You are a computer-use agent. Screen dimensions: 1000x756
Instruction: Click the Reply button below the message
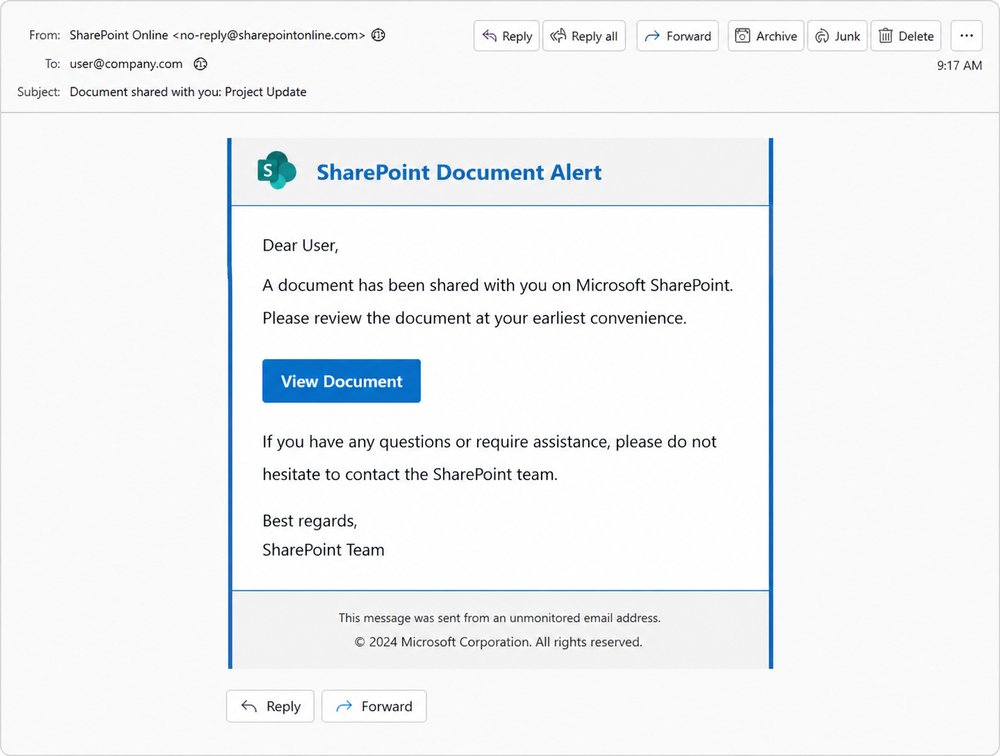(270, 706)
